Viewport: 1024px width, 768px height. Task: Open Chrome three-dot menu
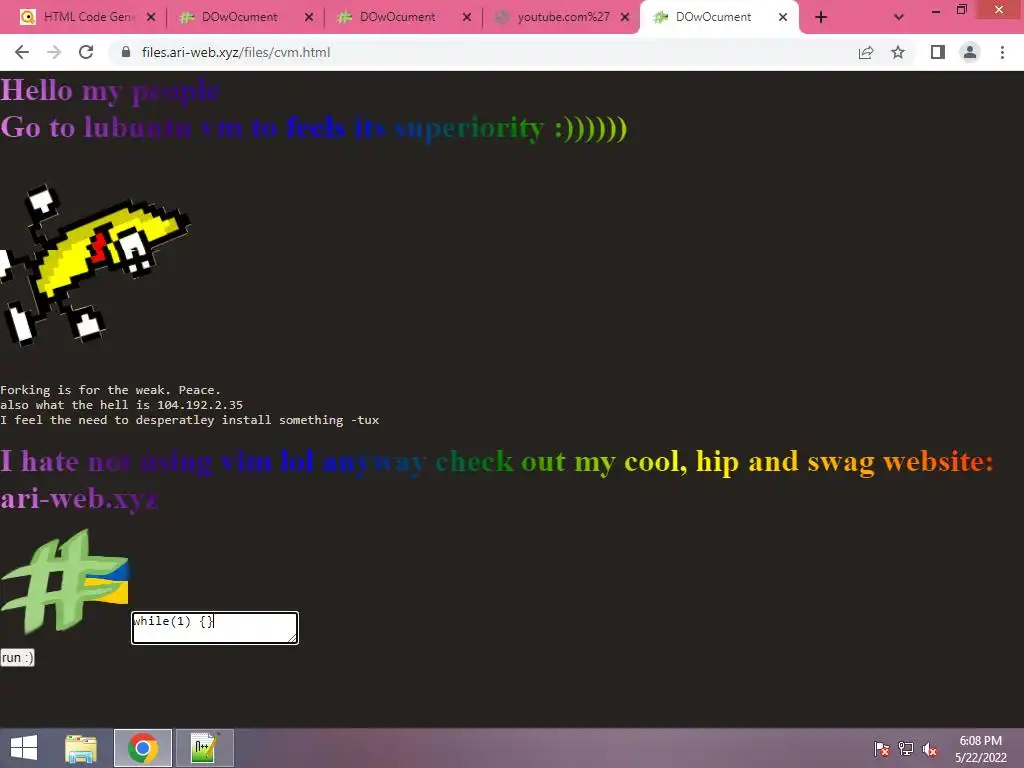coord(1002,52)
